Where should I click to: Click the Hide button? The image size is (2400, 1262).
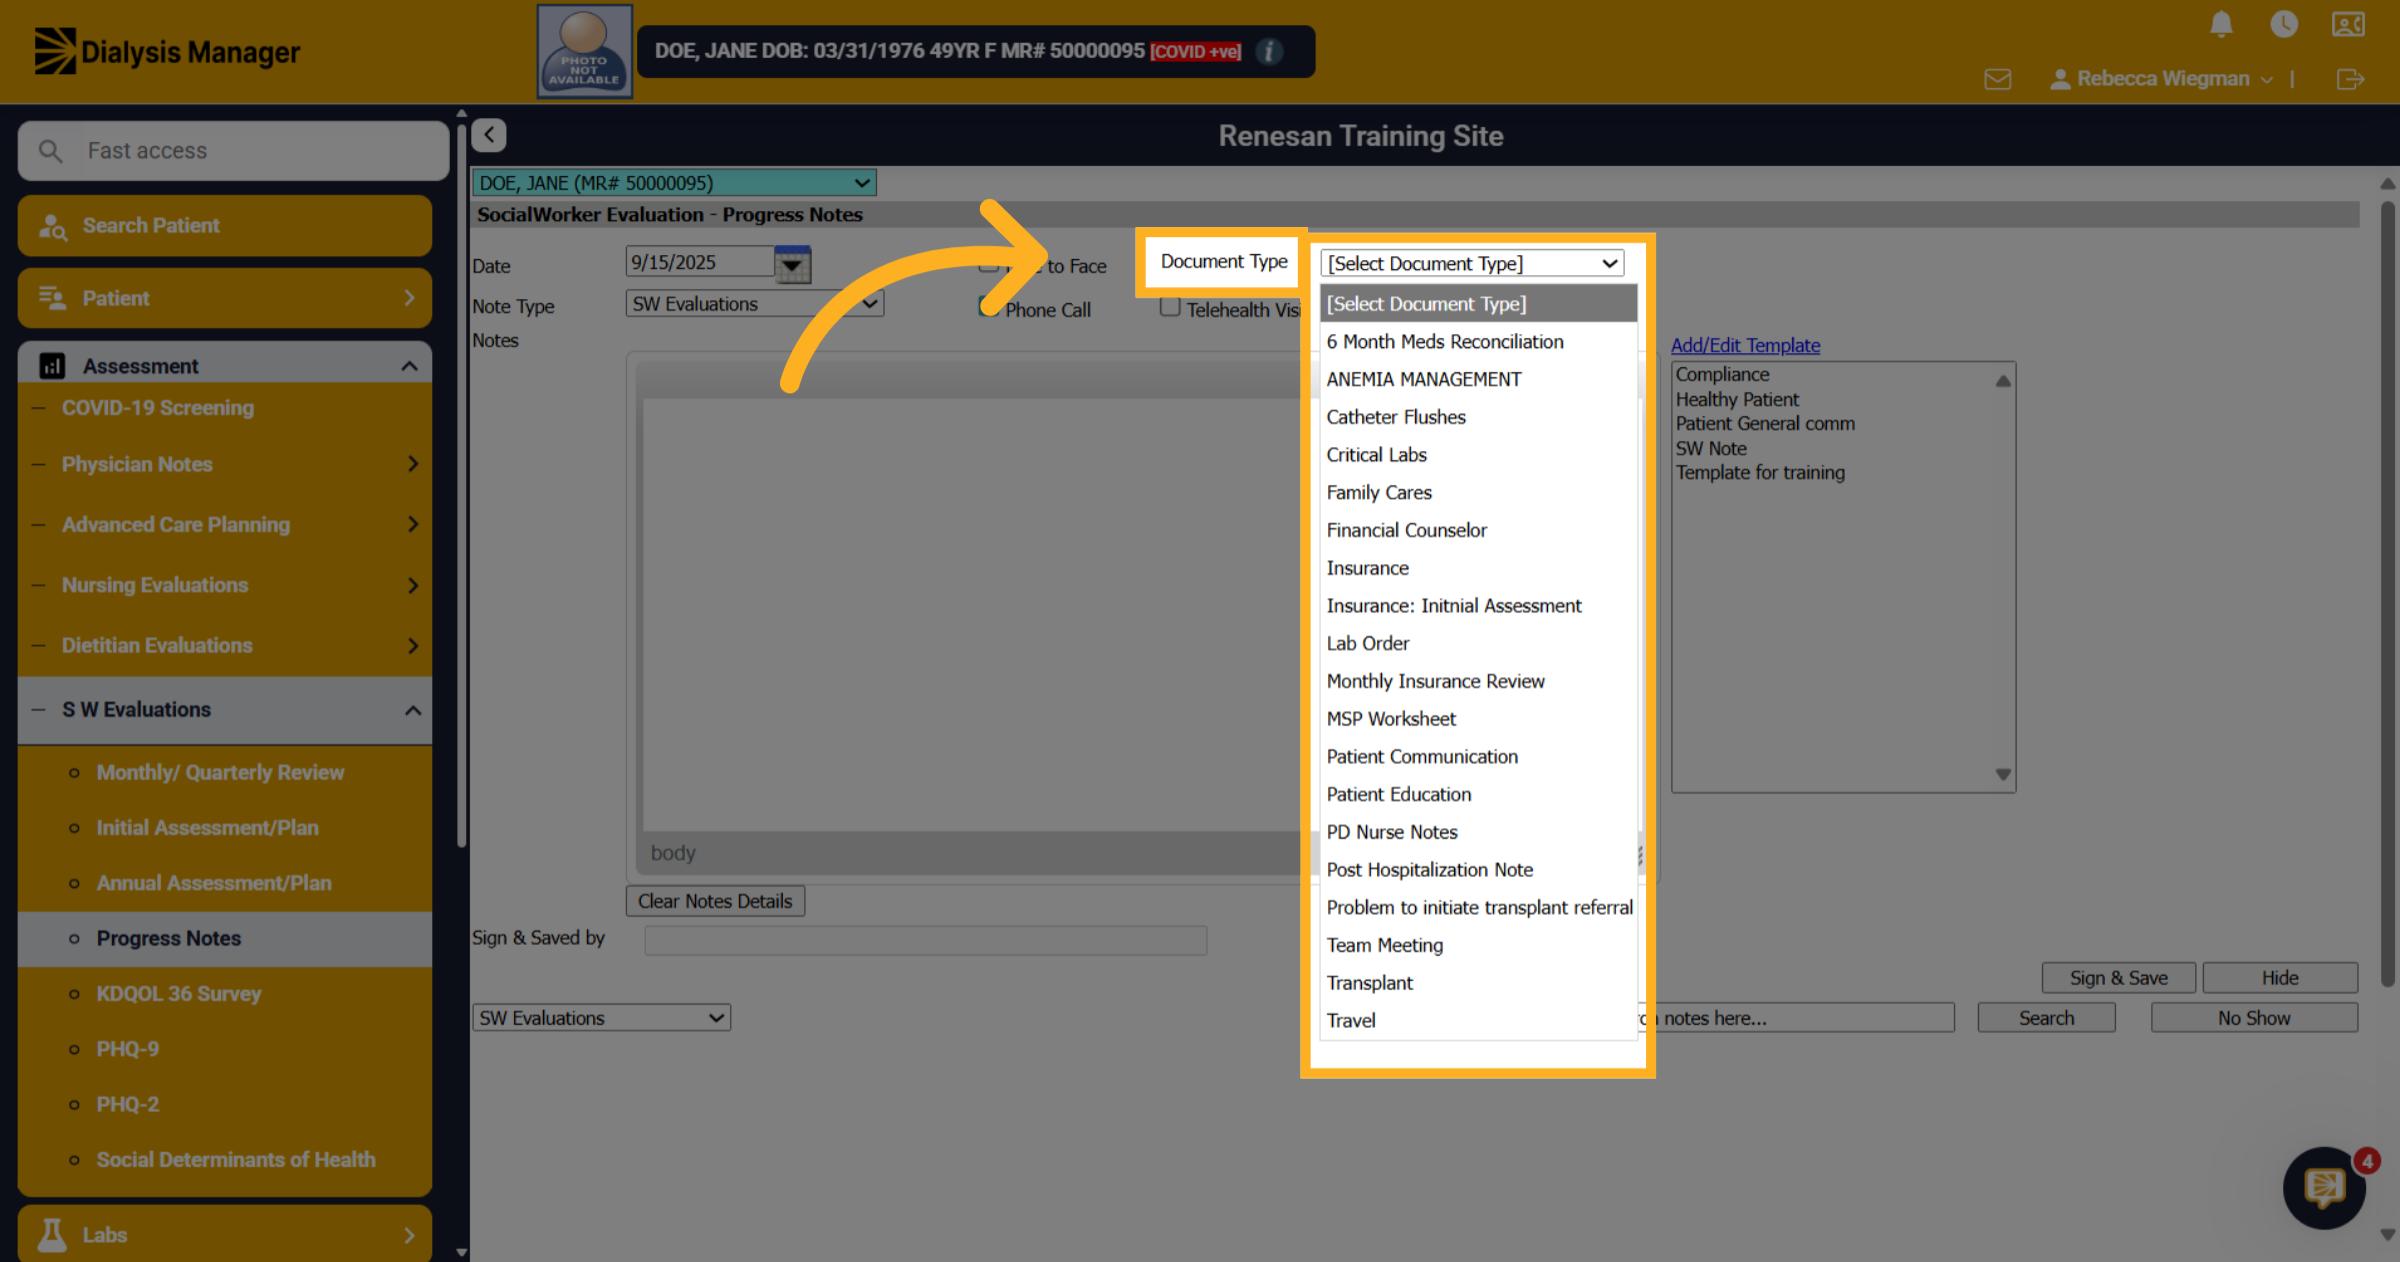pos(2280,978)
